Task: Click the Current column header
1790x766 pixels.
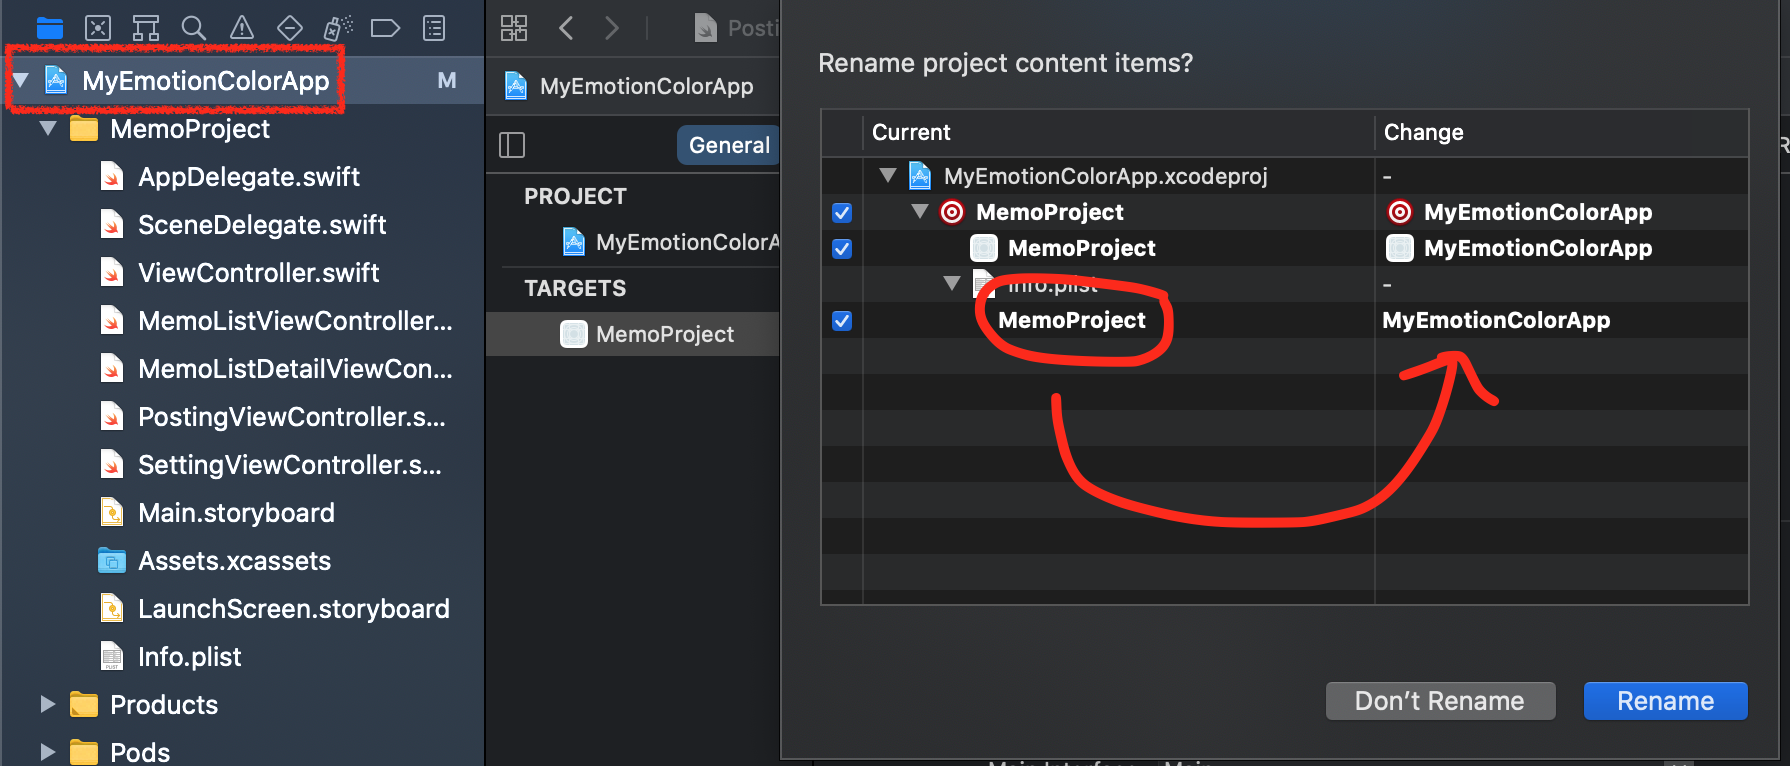Action: point(911,132)
